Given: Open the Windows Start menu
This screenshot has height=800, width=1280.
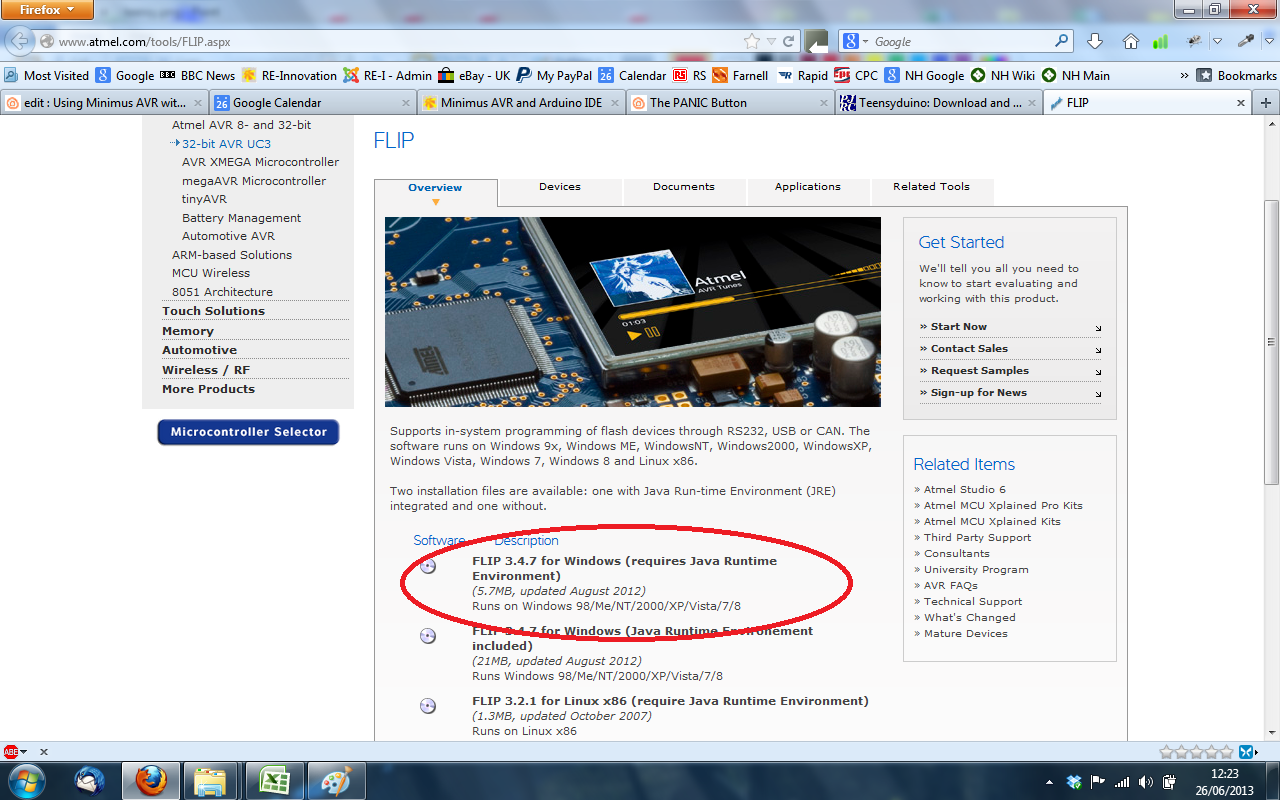Looking at the screenshot, I should pos(26,781).
